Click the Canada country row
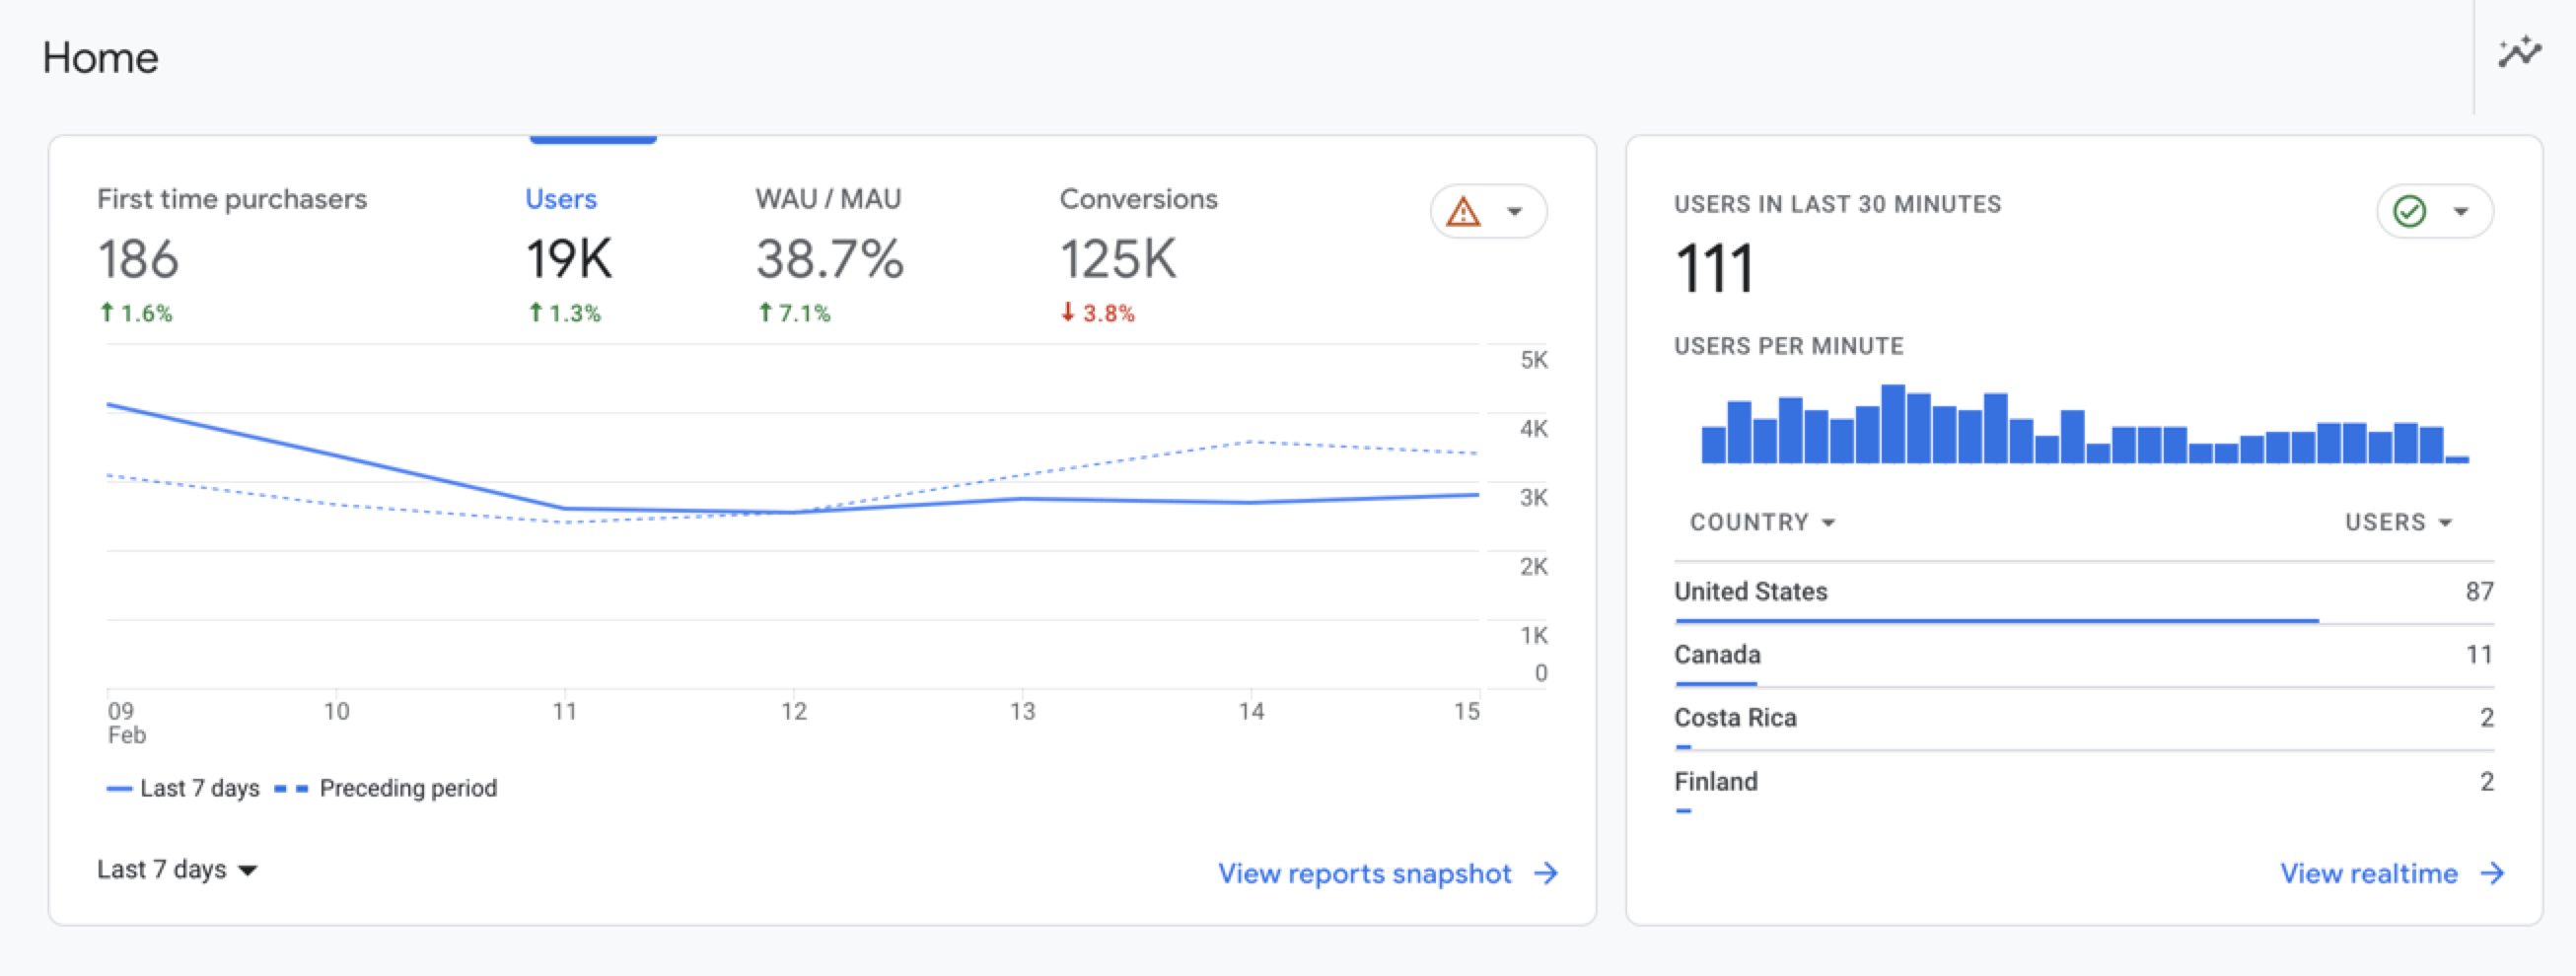 2084,657
